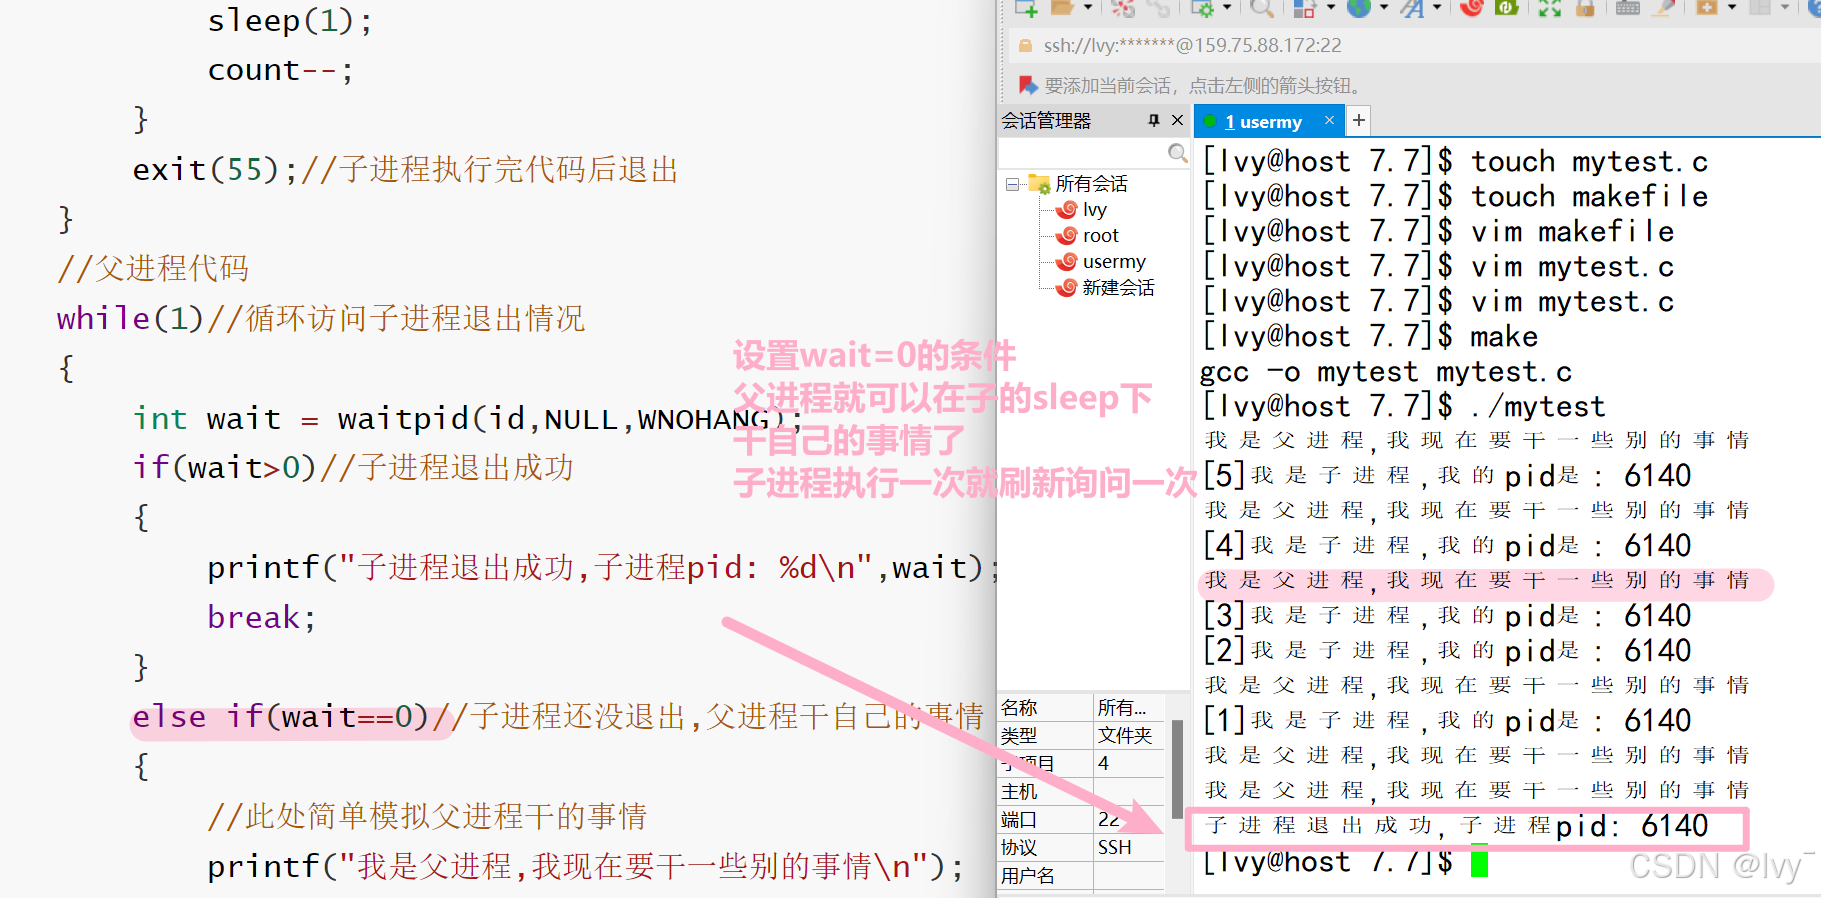
Task: Click the red-blue add-session arrow bookmark icon
Action: click(x=1028, y=85)
